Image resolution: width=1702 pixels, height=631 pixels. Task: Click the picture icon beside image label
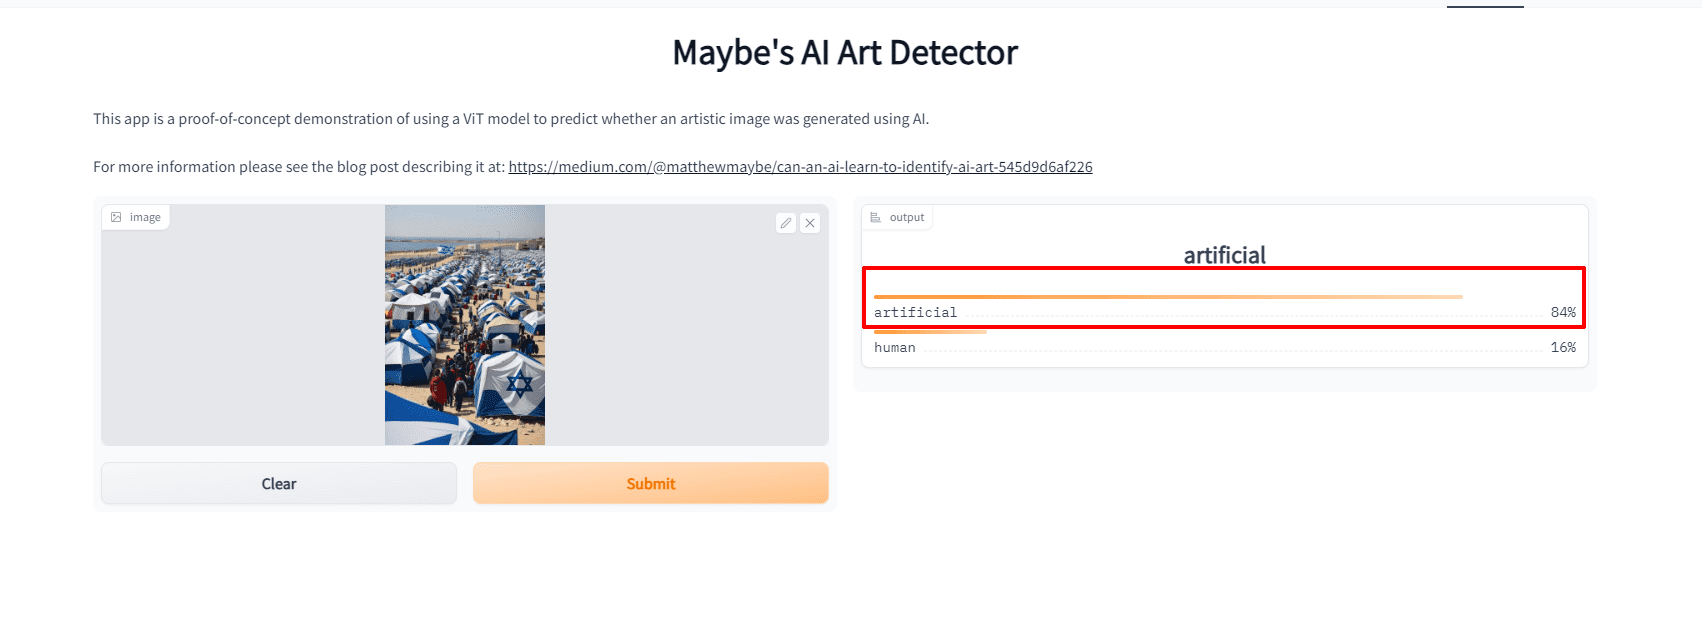pos(116,217)
